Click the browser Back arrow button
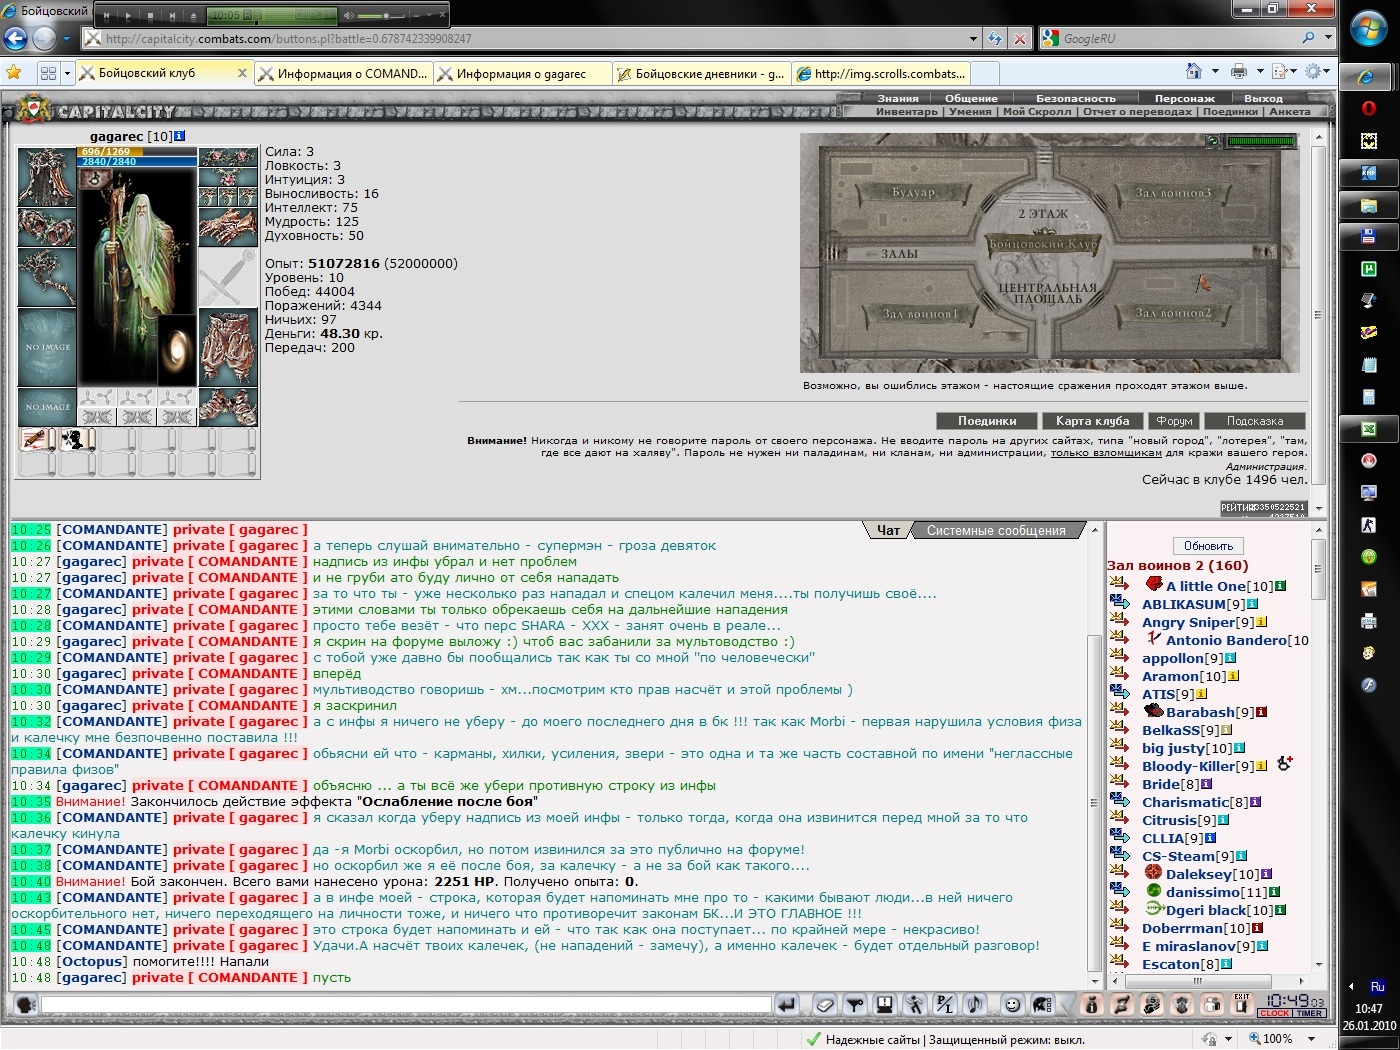This screenshot has height=1050, width=1400. pyautogui.click(x=16, y=39)
